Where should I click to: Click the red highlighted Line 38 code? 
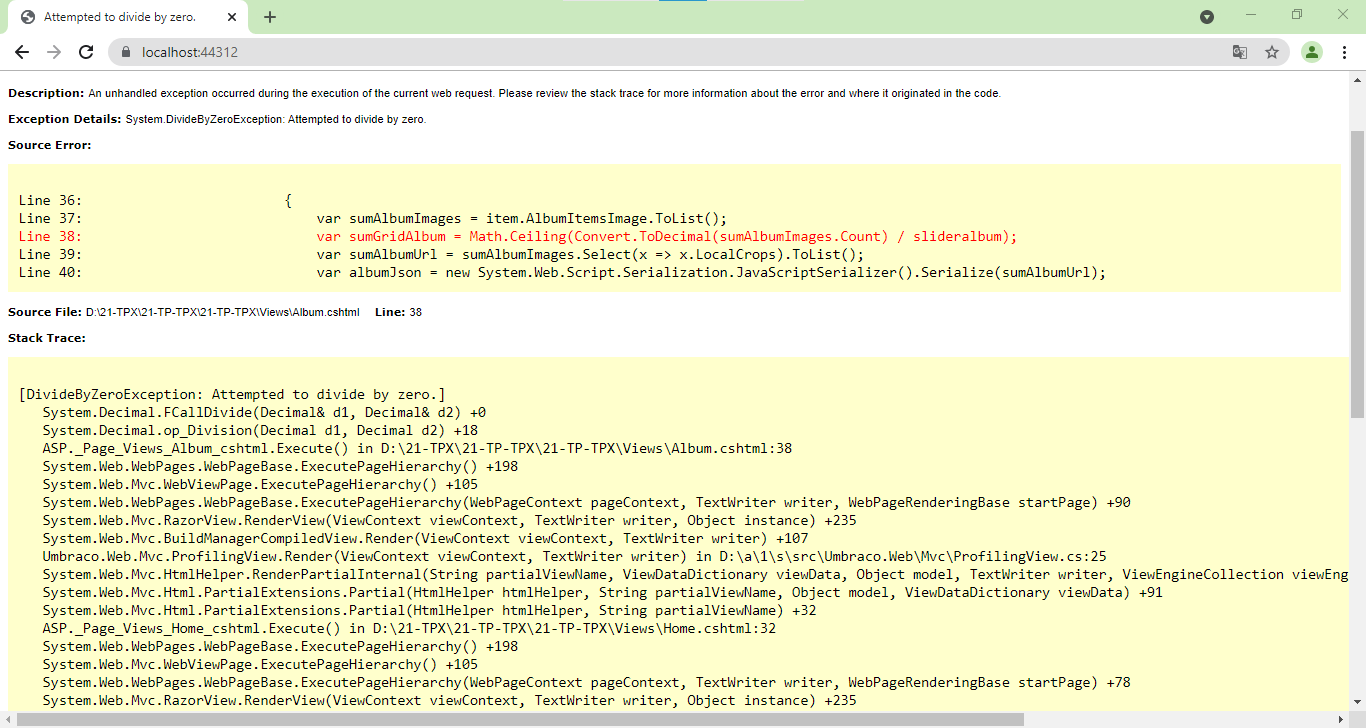pyautogui.click(x=666, y=236)
